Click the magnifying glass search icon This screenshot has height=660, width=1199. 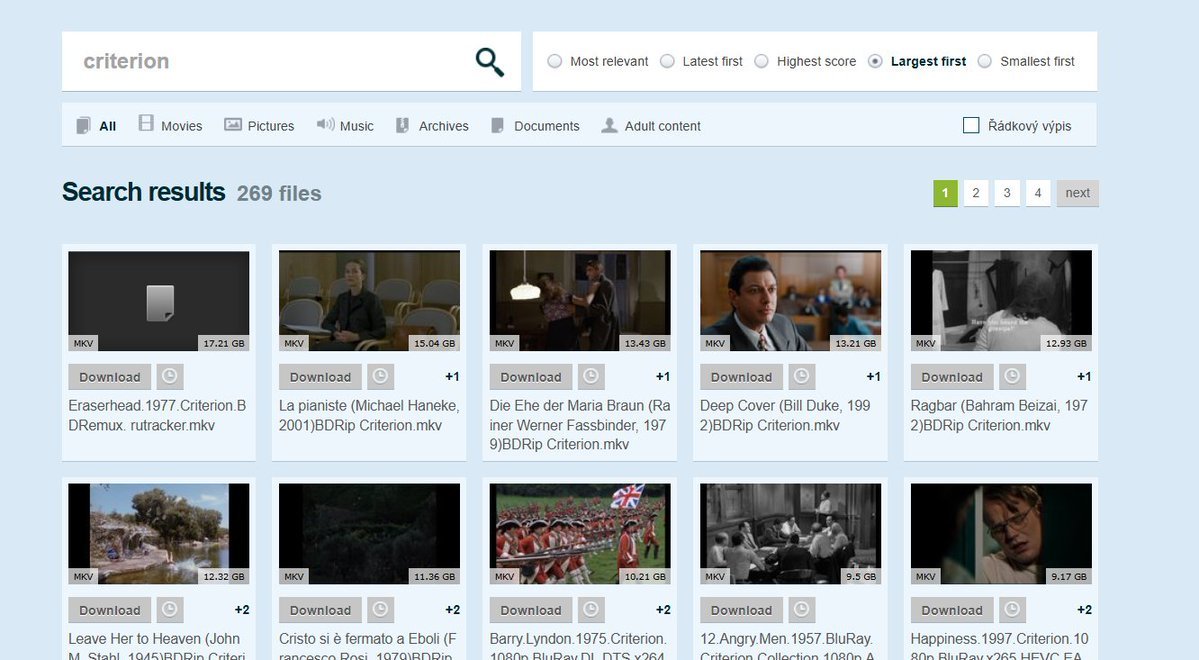[x=489, y=62]
